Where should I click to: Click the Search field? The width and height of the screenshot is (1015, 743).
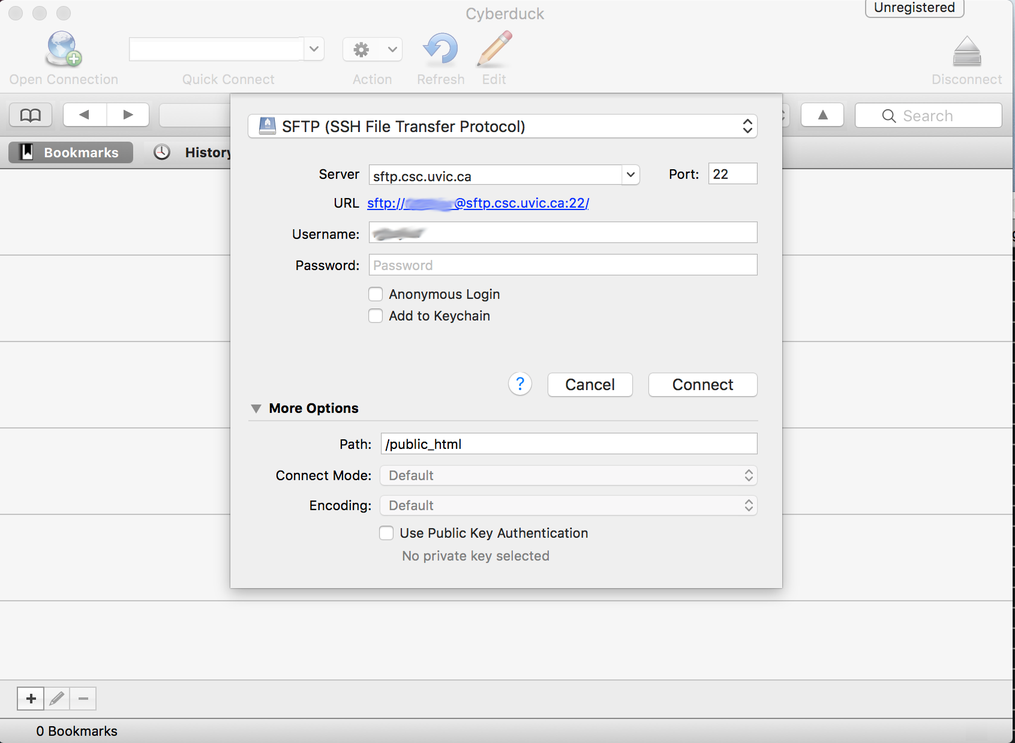point(928,116)
